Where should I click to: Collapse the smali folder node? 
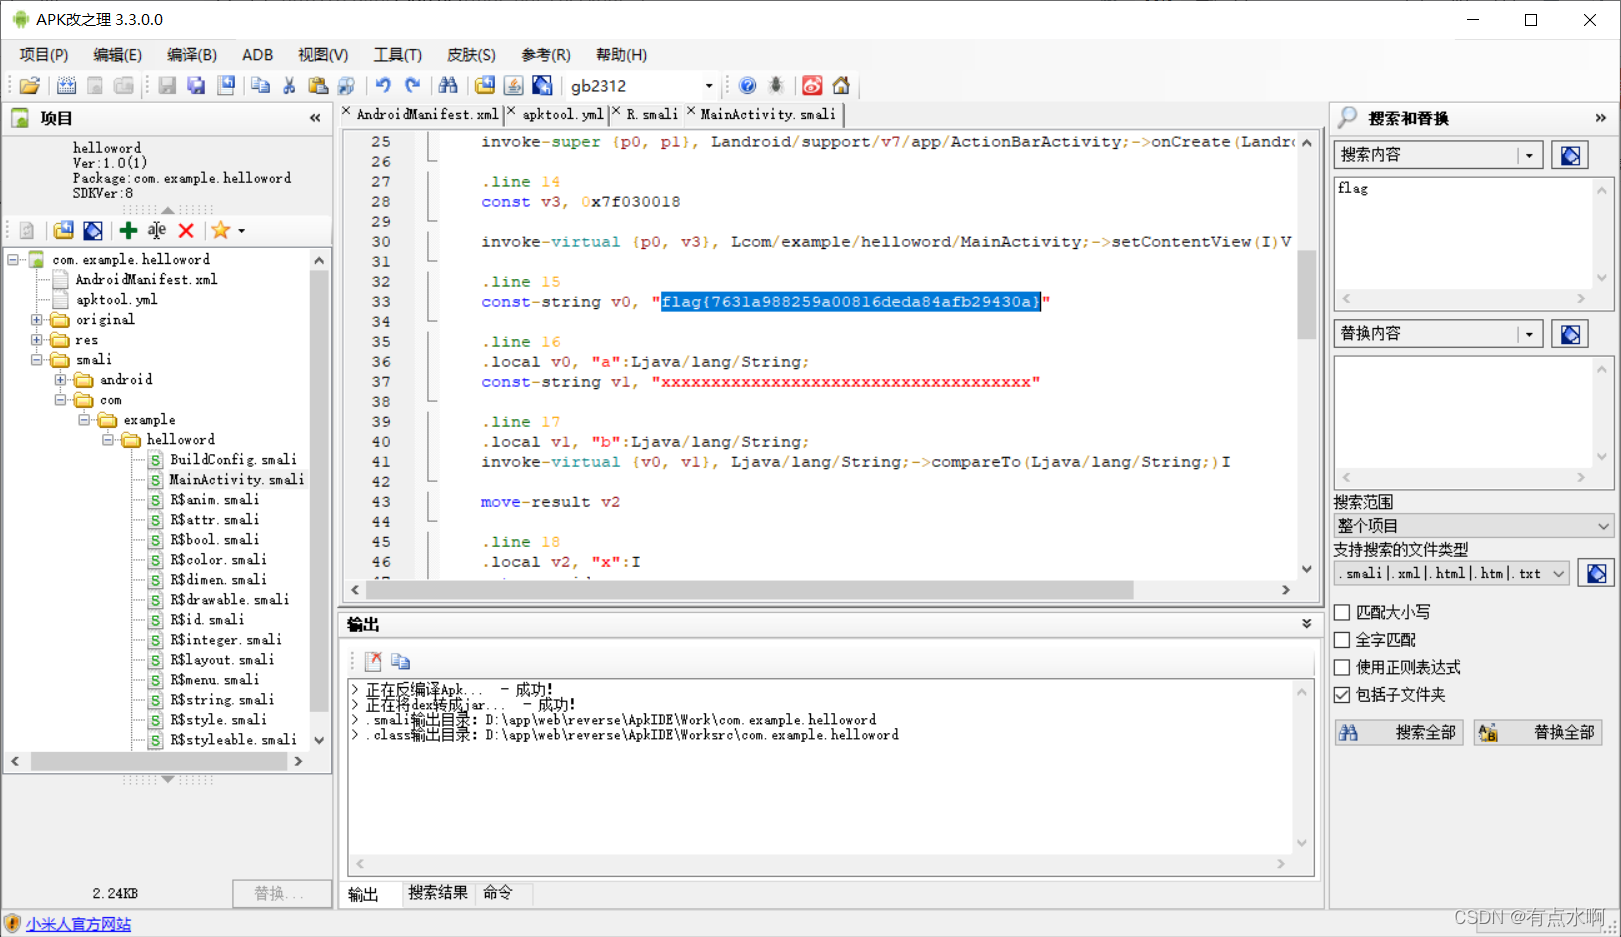tap(37, 360)
